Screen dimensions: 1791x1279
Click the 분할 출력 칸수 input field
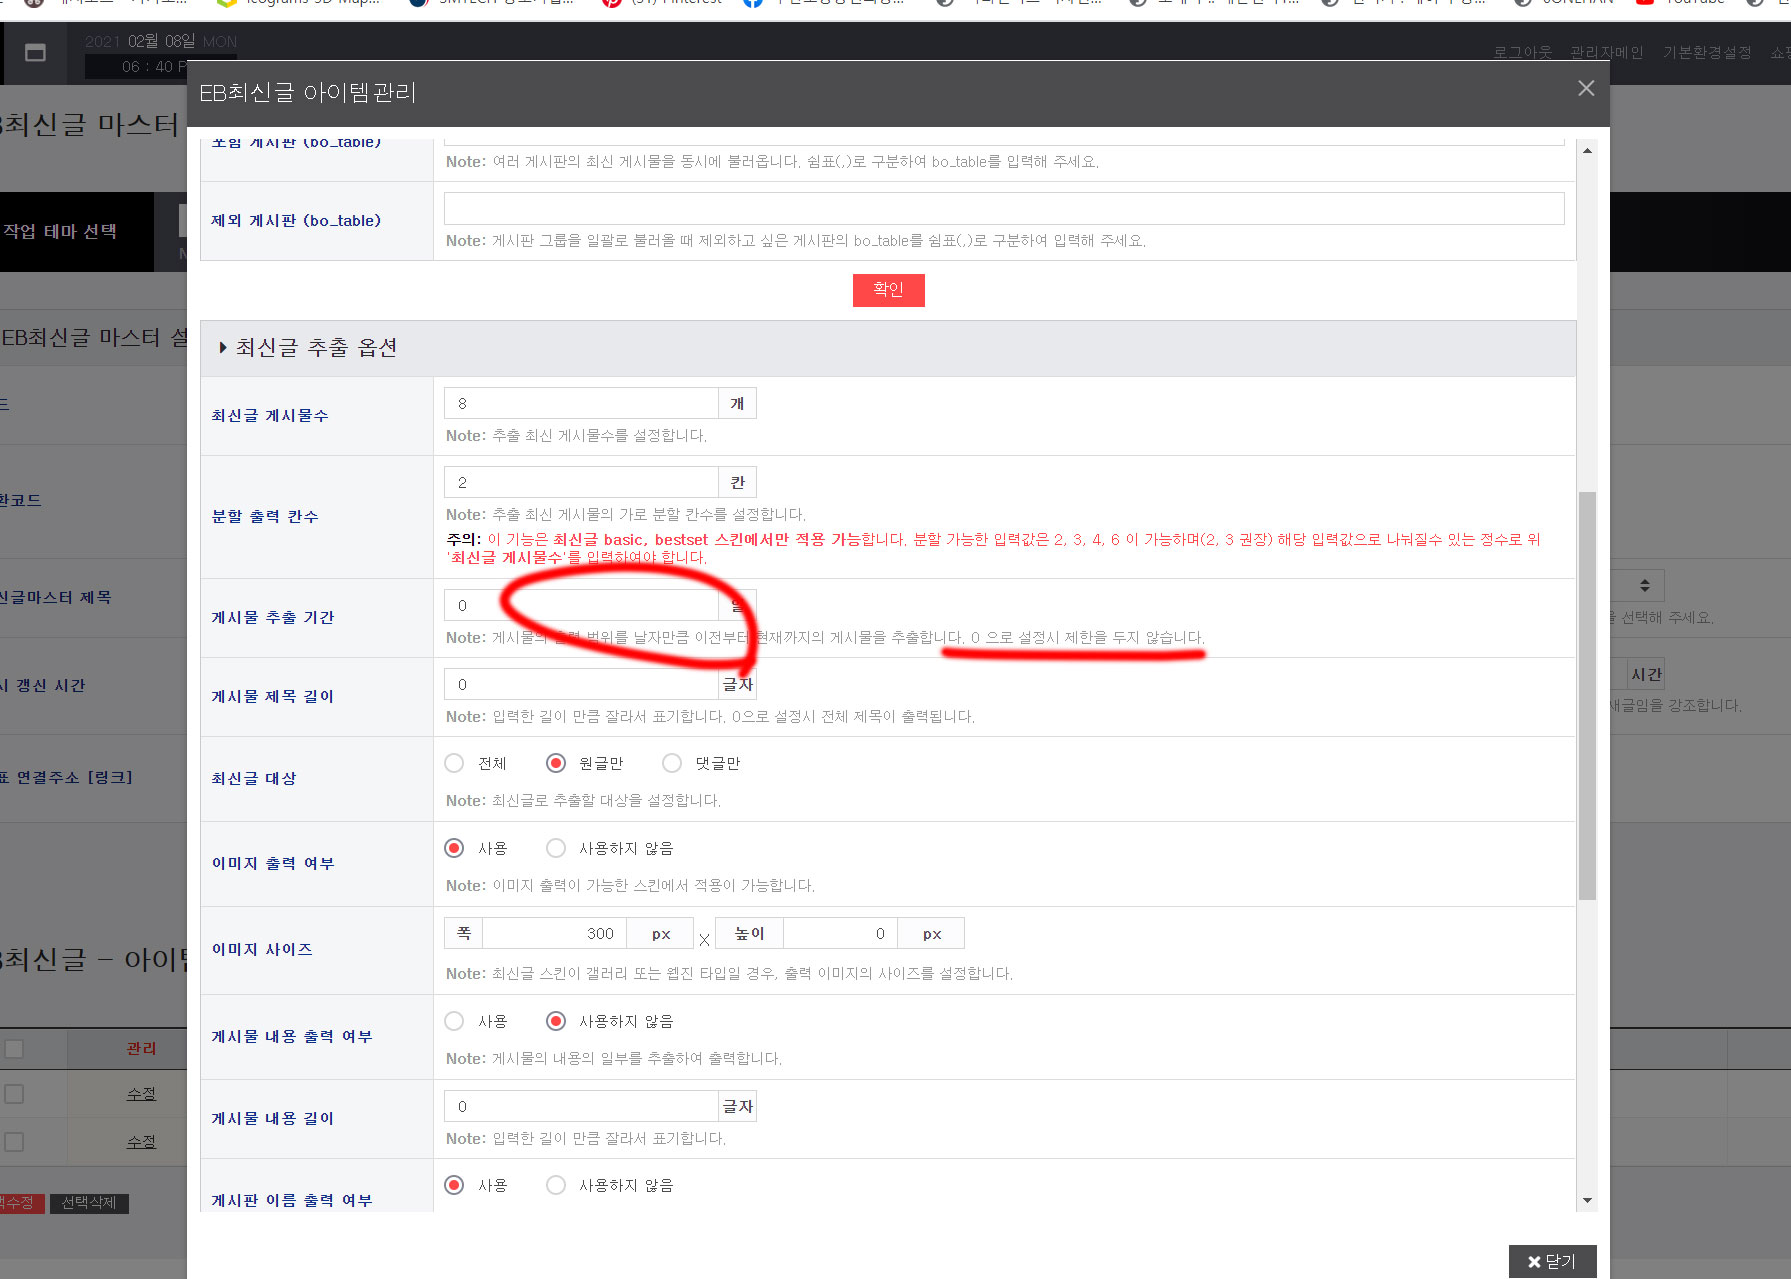[581, 482]
